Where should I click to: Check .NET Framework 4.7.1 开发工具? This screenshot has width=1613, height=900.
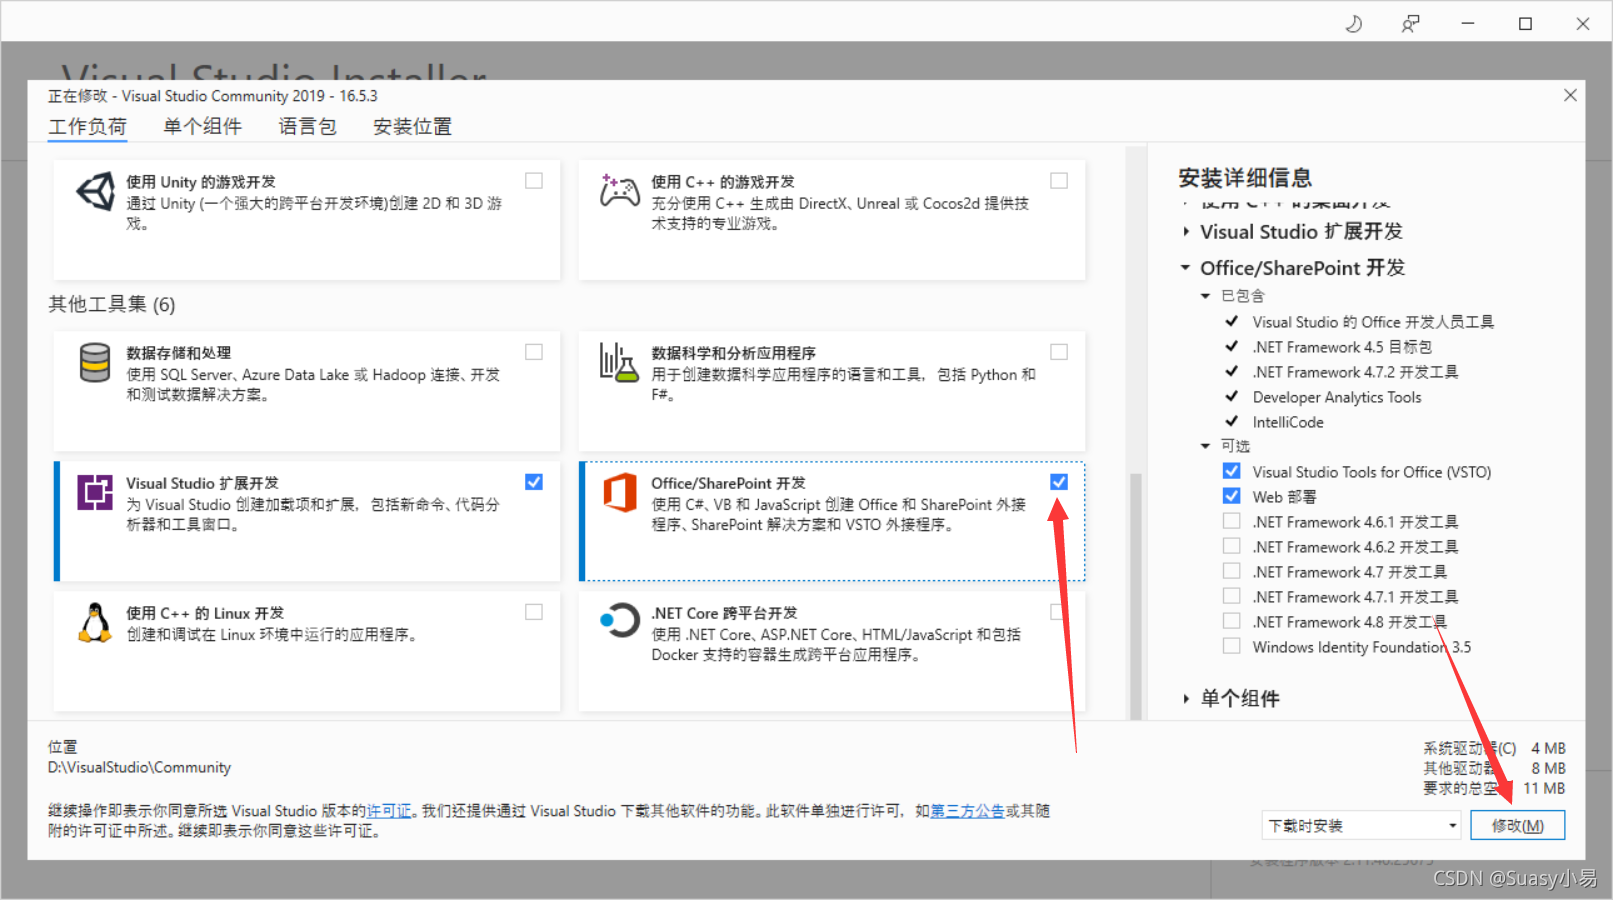click(x=1232, y=596)
